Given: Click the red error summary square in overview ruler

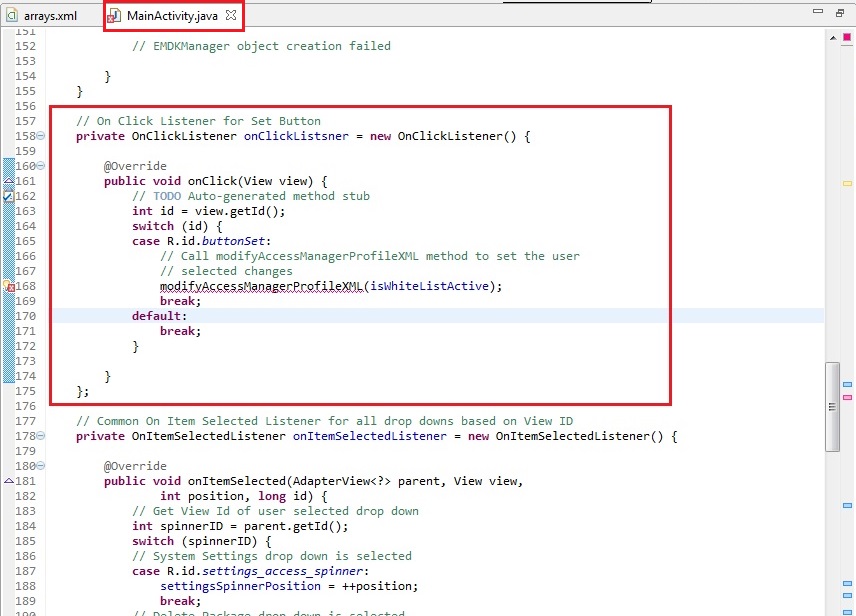Looking at the screenshot, I should pyautogui.click(x=847, y=37).
